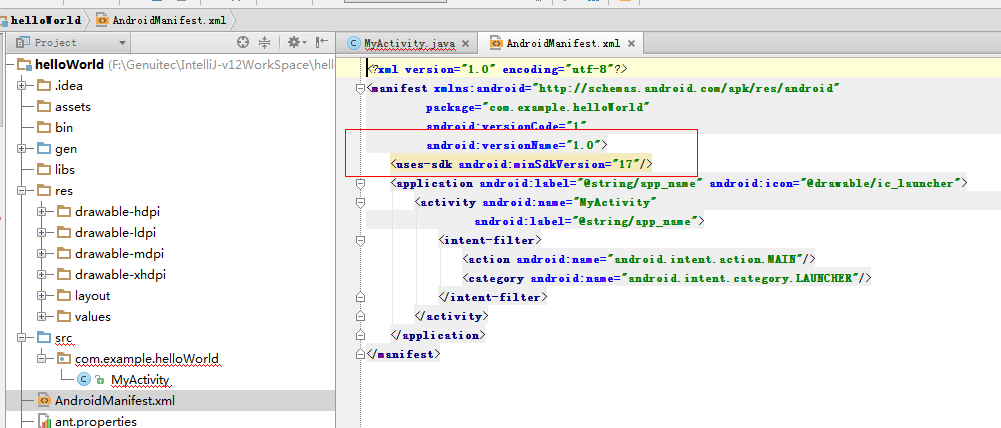
Task: Select the bin folder
Action: point(64,128)
